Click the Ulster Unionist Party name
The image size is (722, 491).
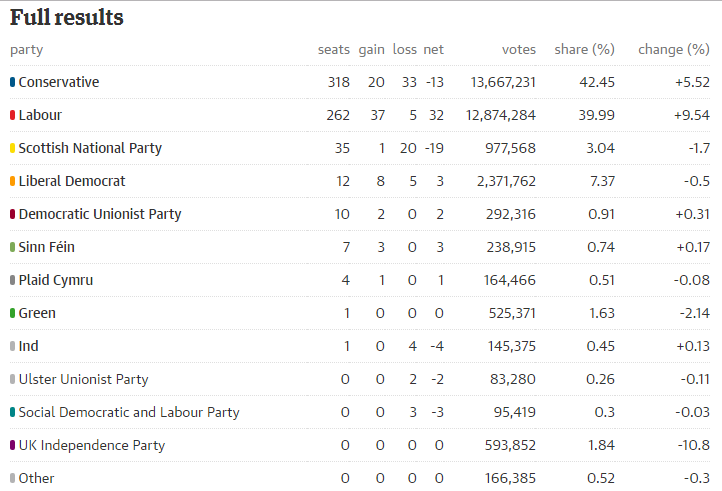point(83,380)
